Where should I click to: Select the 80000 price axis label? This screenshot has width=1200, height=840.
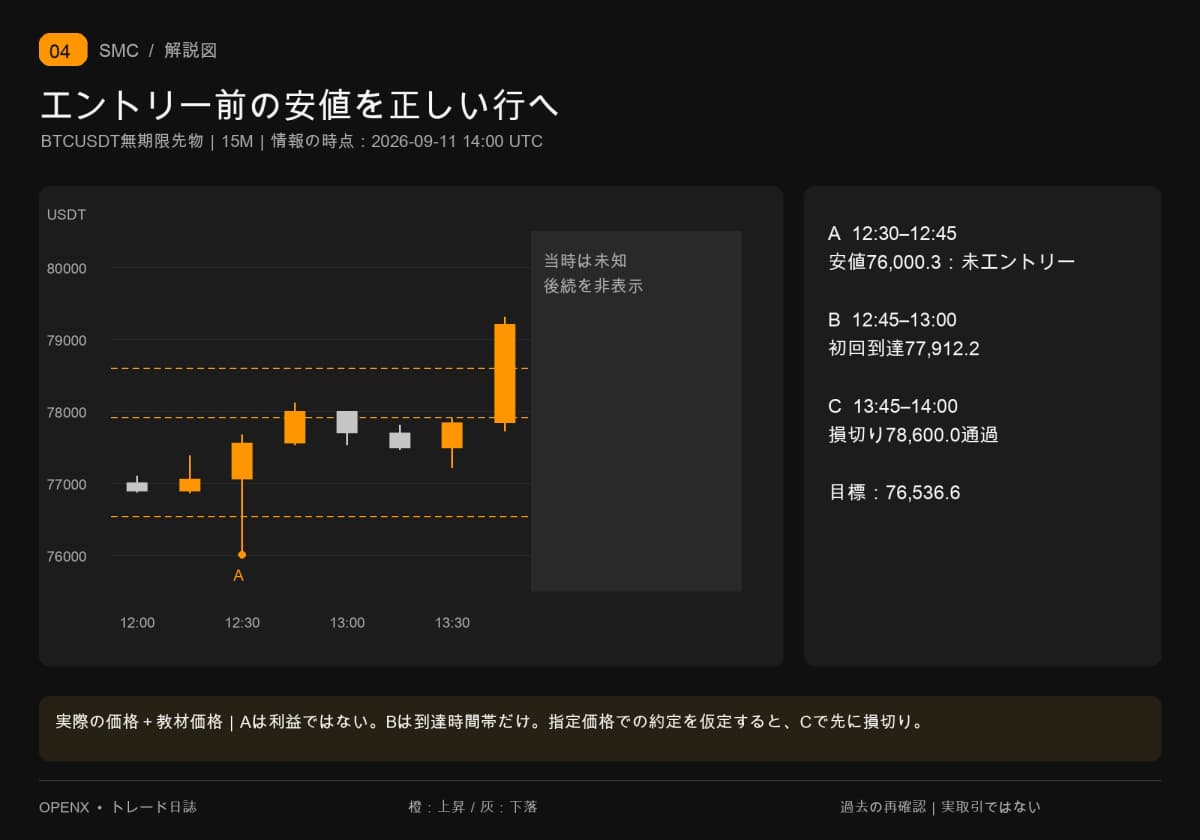tap(67, 268)
